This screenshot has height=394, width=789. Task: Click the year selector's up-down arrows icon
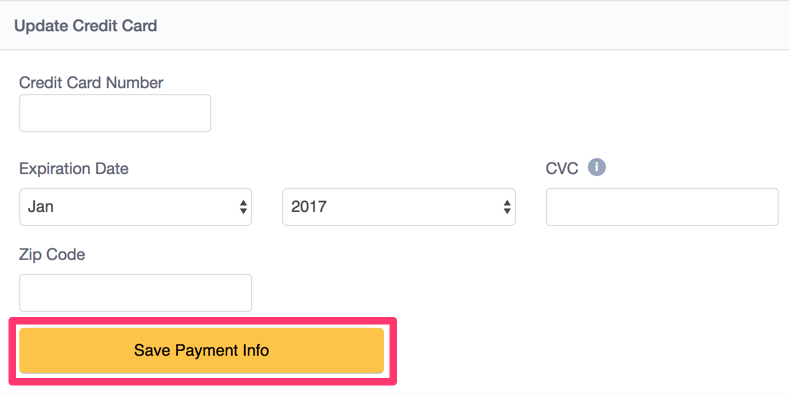(507, 207)
